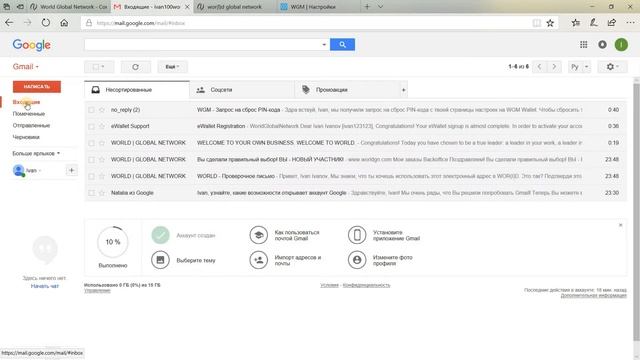Refresh the Gmail inbox
The height and width of the screenshot is (360, 640).
click(136, 67)
